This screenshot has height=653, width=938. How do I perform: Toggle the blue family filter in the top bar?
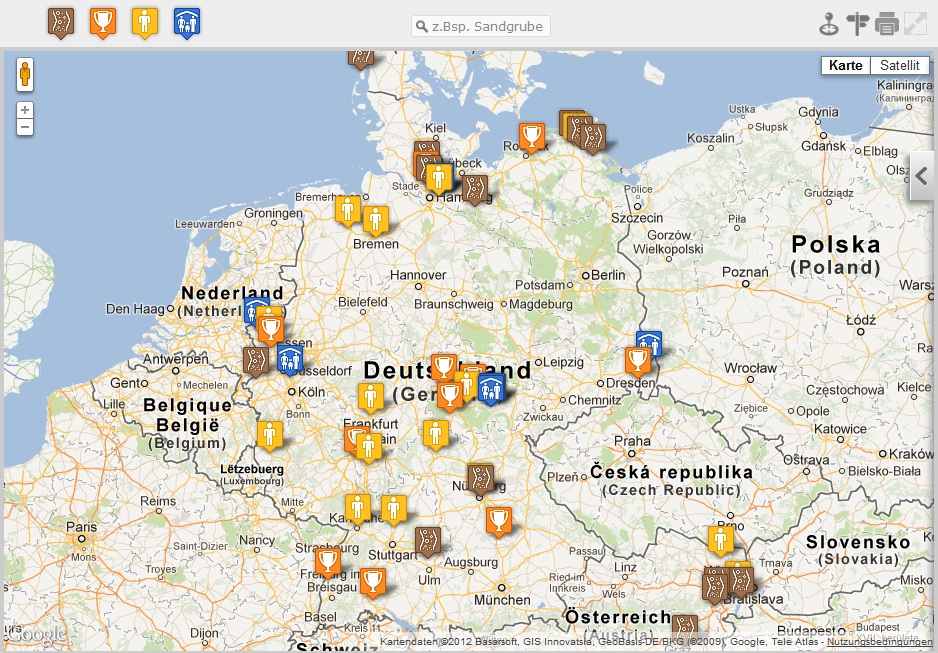point(187,23)
